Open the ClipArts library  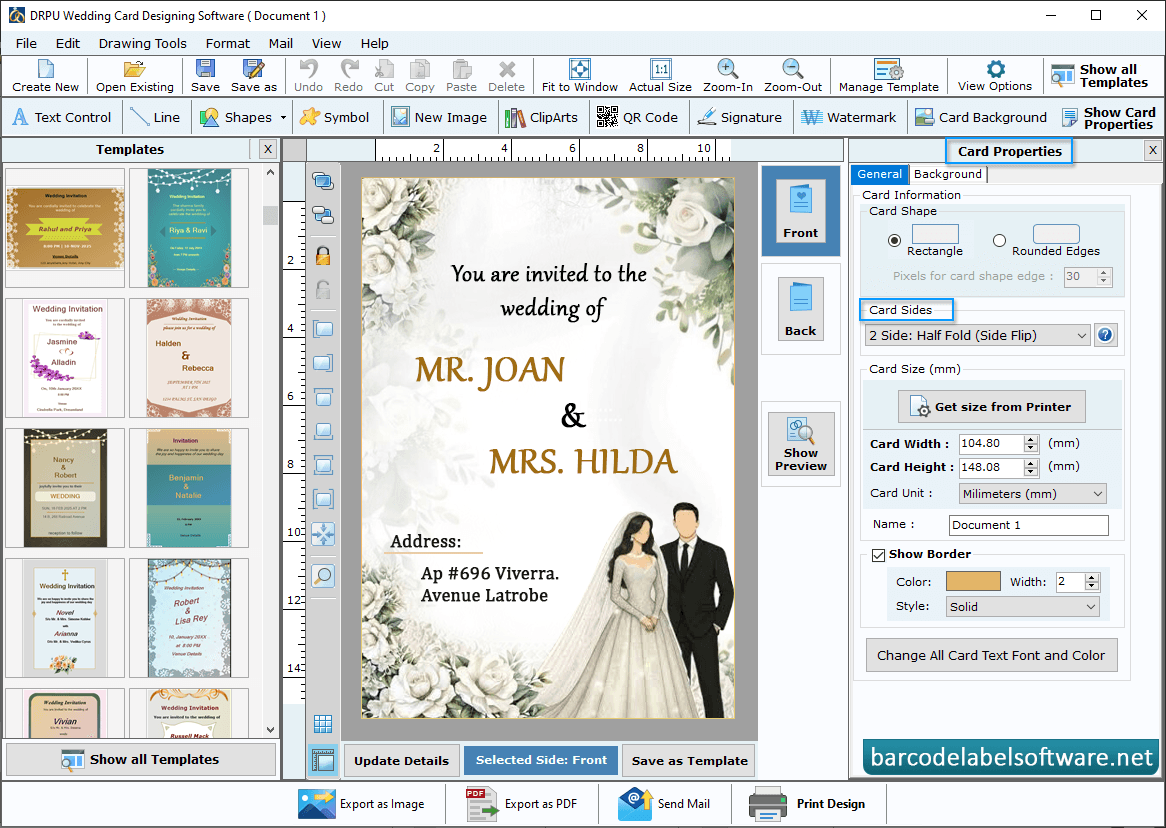(541, 118)
